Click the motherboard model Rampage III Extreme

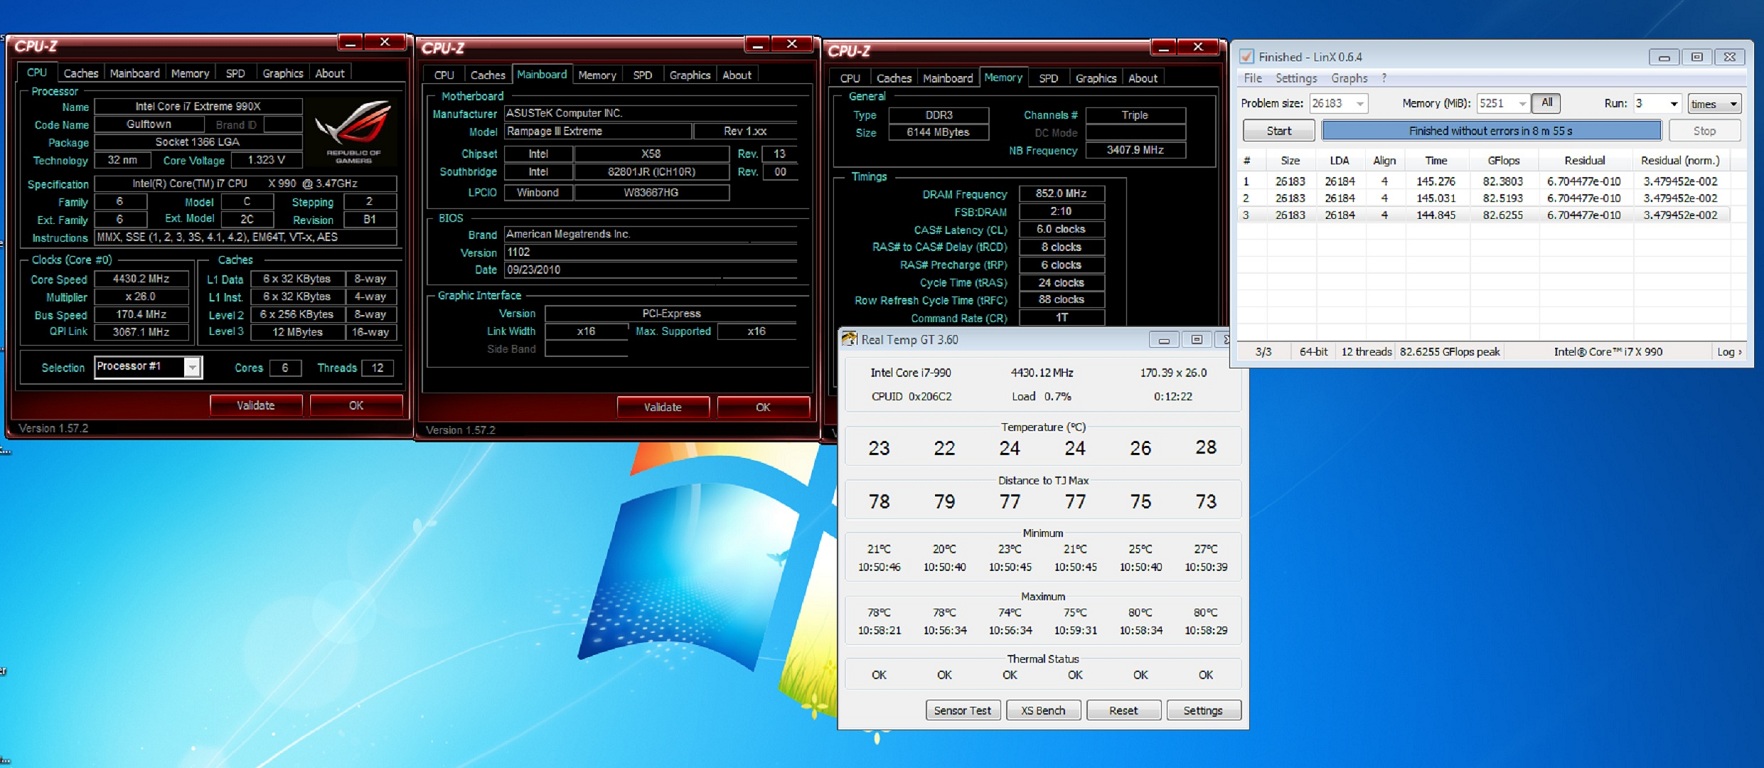(597, 131)
